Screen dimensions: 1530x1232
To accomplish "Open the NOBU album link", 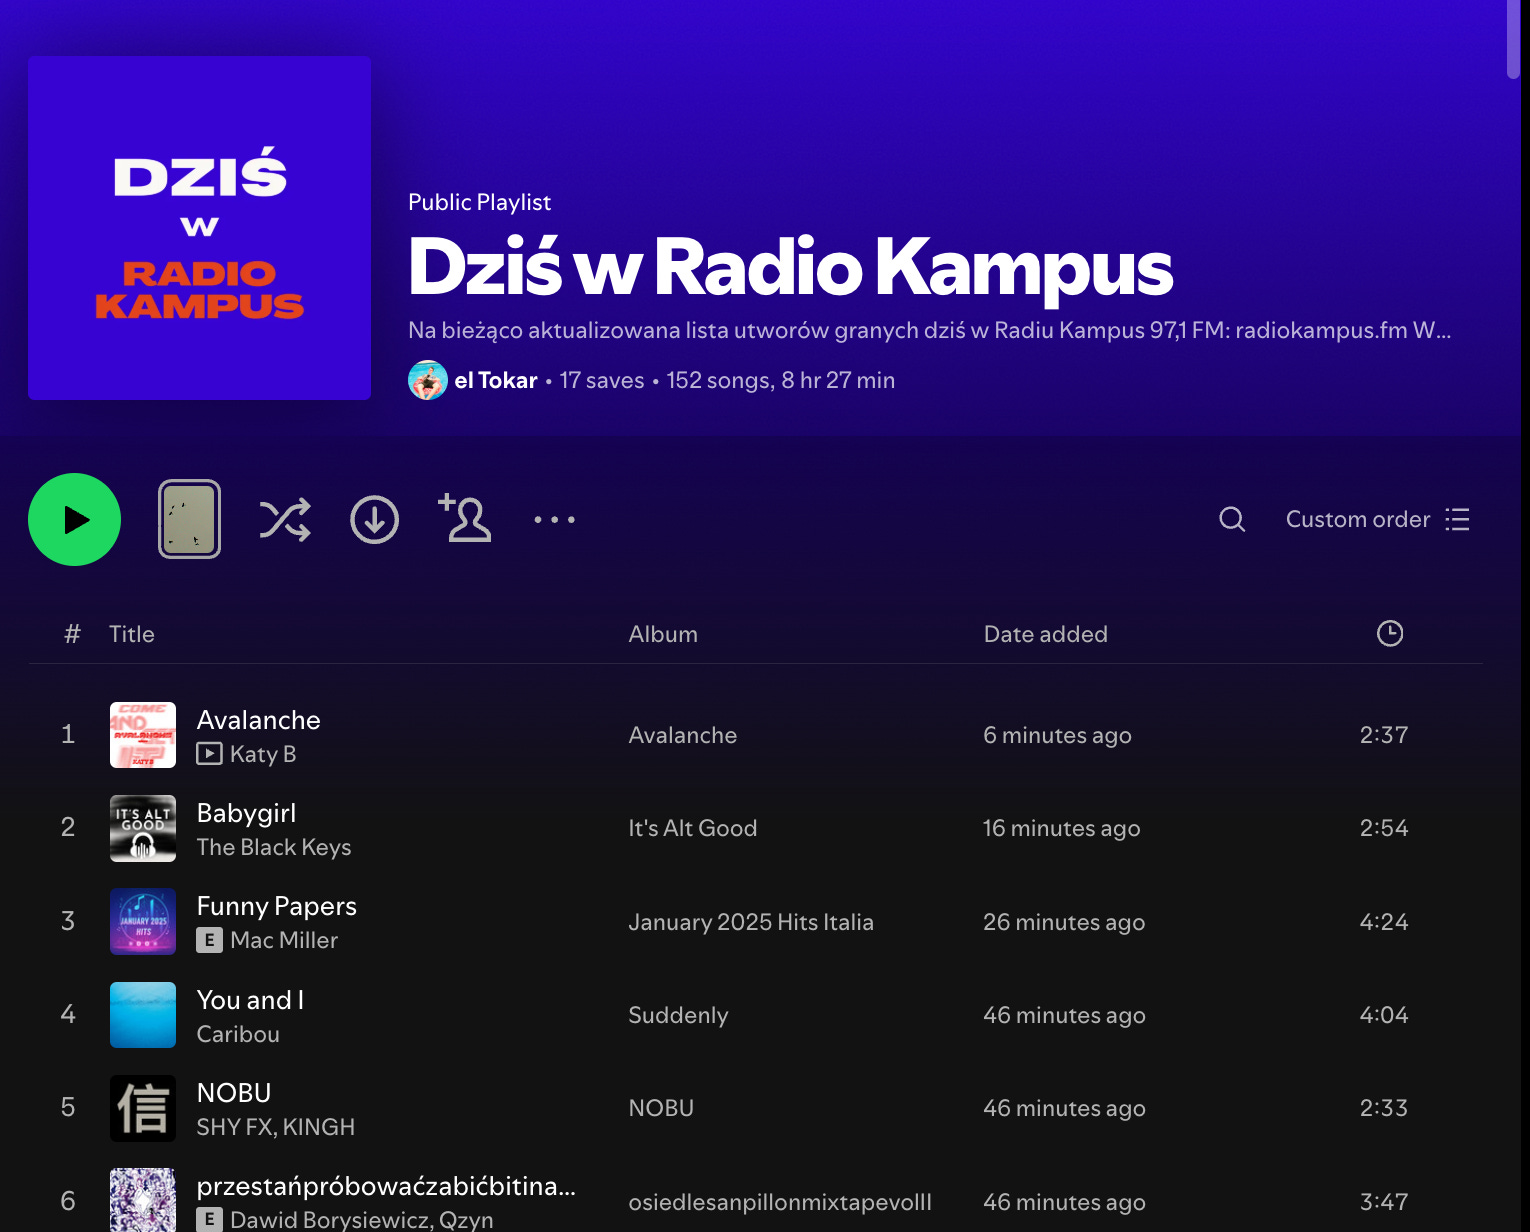I will tap(661, 1108).
